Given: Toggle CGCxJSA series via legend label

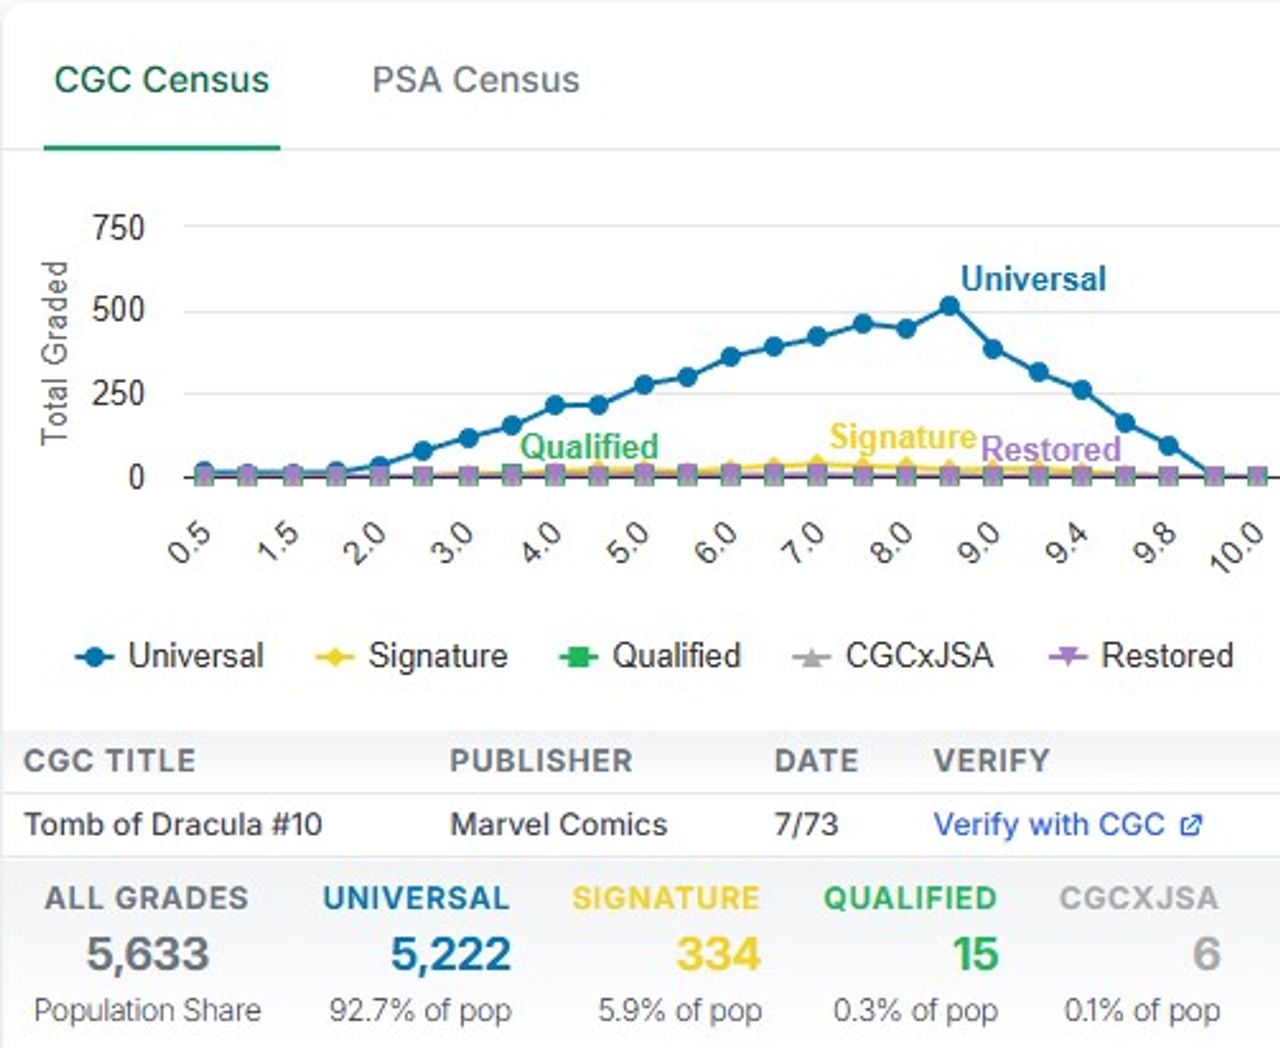Looking at the screenshot, I should (x=918, y=656).
